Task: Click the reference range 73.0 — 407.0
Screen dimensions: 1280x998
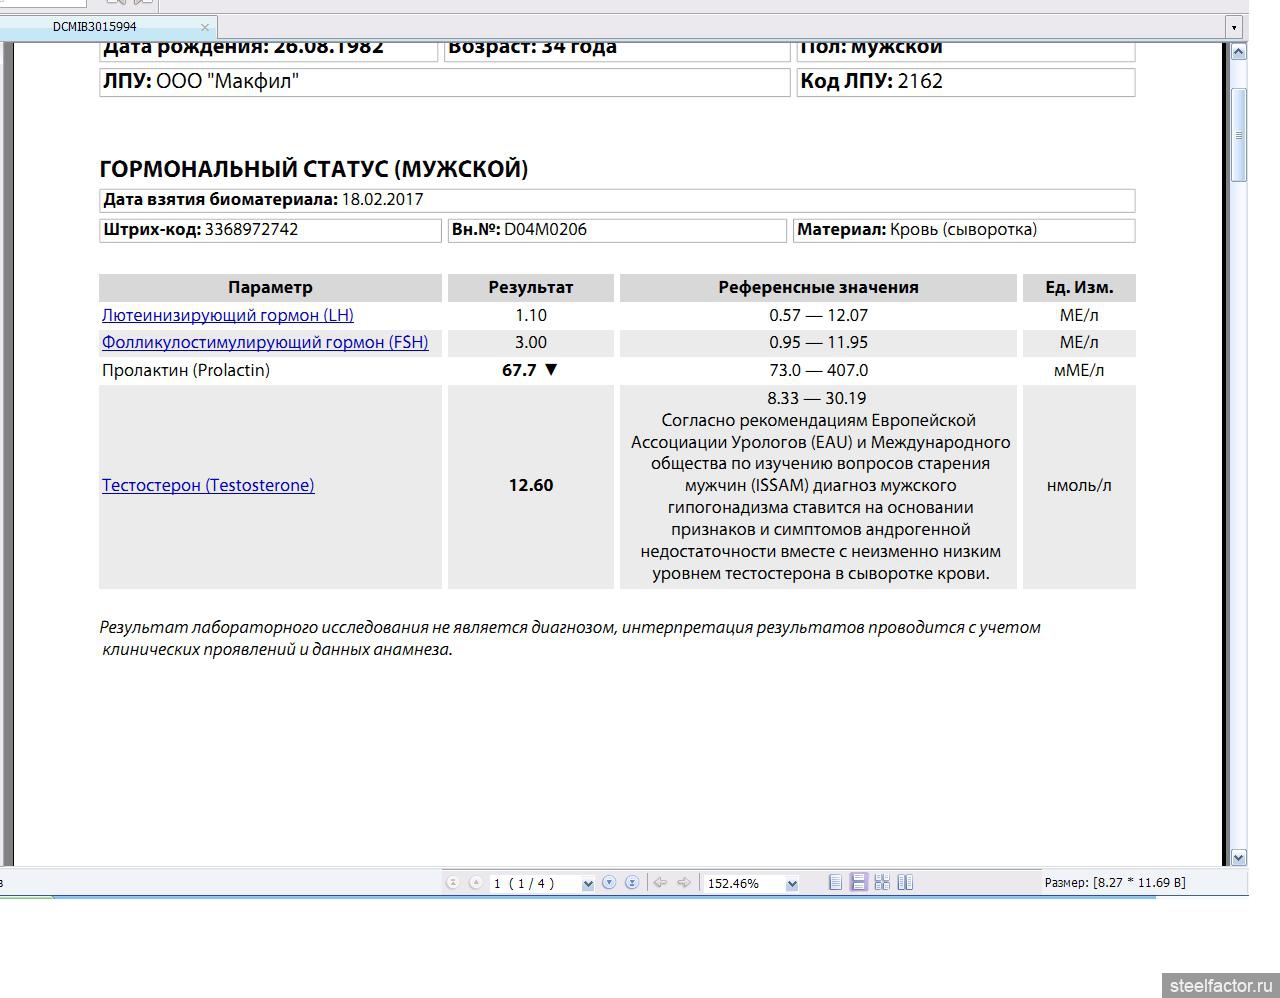Action: 818,370
